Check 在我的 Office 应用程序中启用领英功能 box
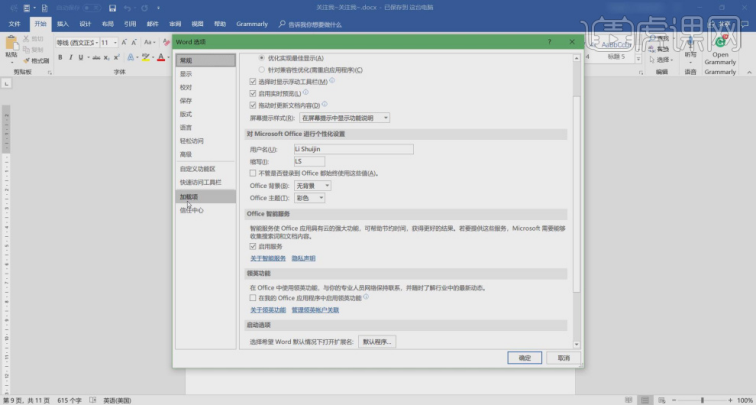 [253, 298]
